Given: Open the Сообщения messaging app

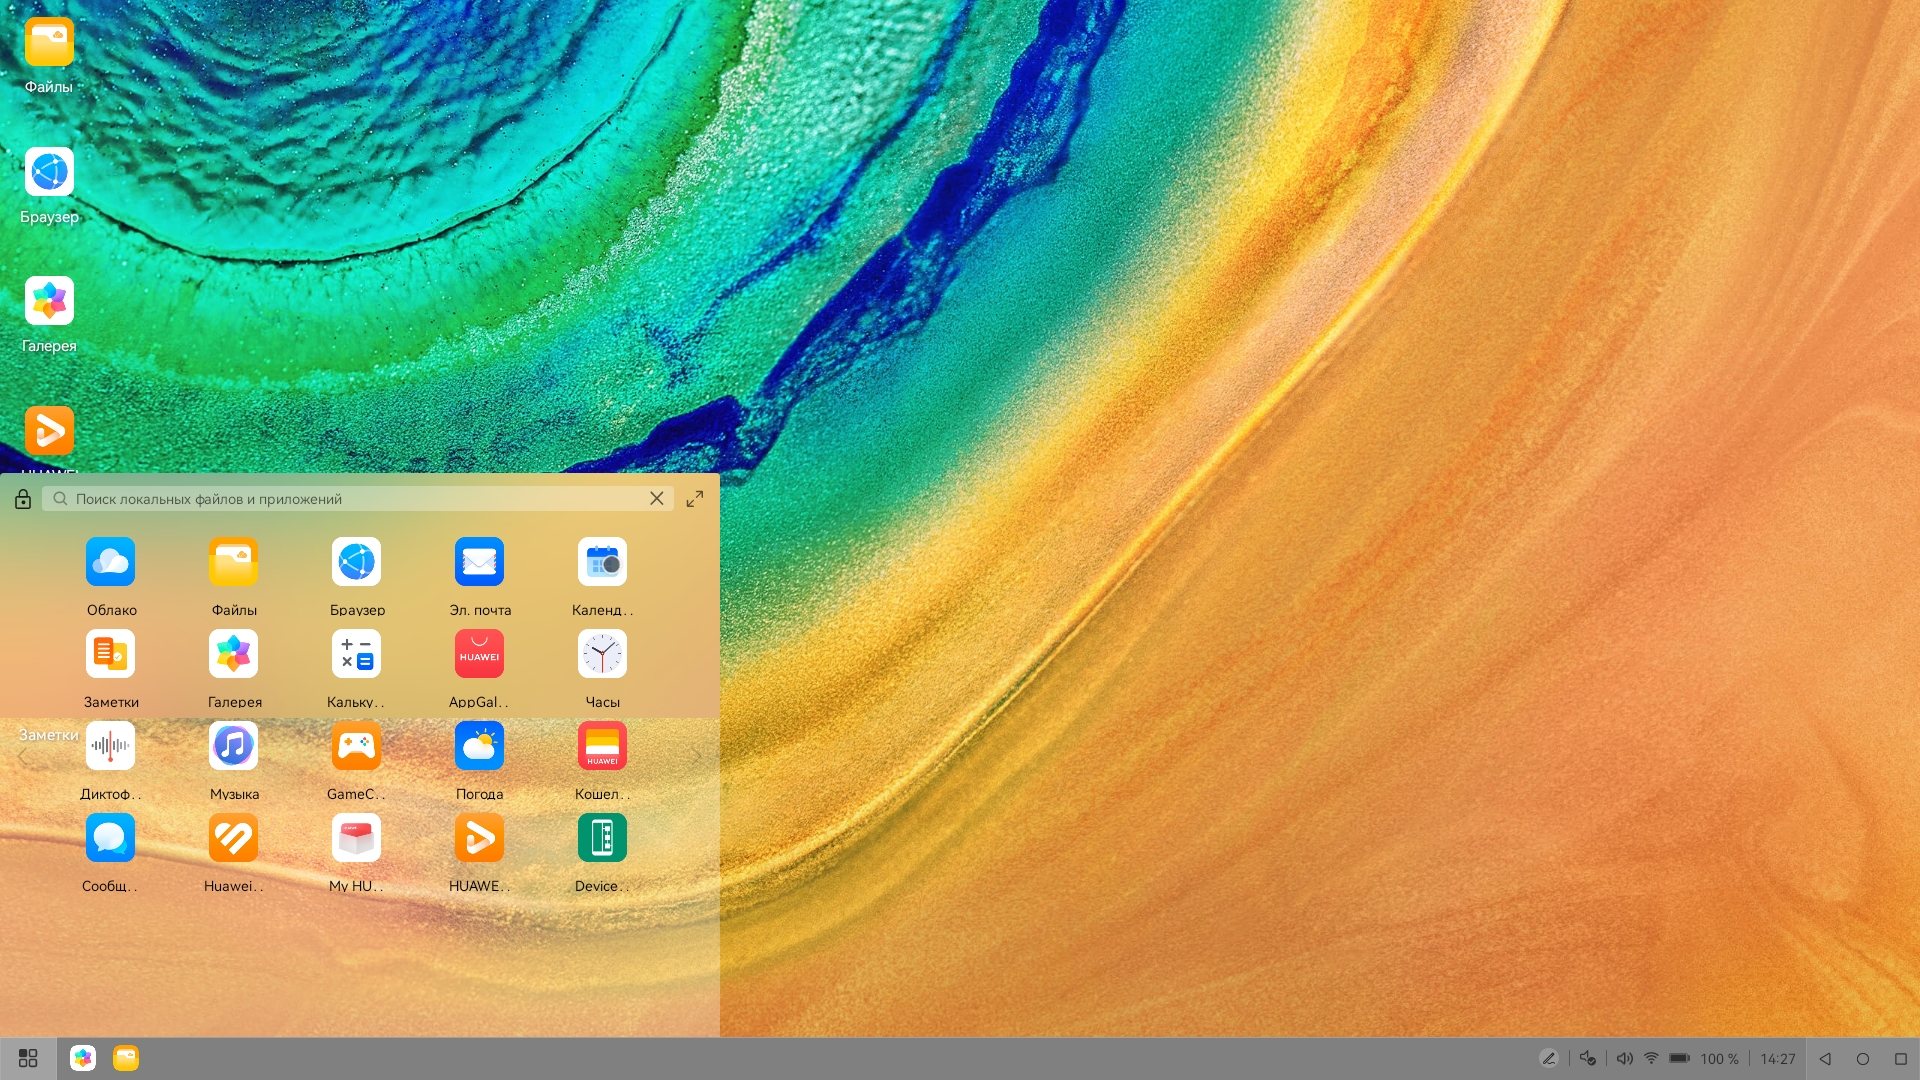Looking at the screenshot, I should (x=110, y=838).
